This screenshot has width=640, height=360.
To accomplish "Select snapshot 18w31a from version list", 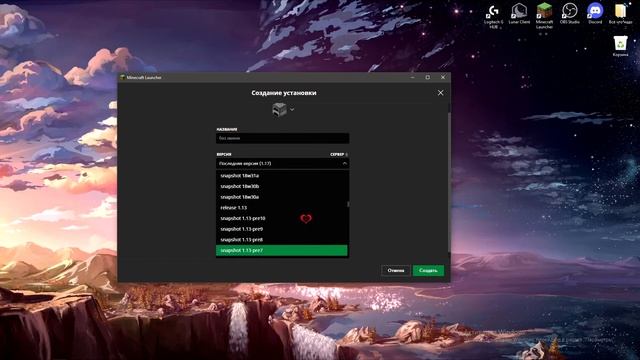I will pyautogui.click(x=282, y=176).
